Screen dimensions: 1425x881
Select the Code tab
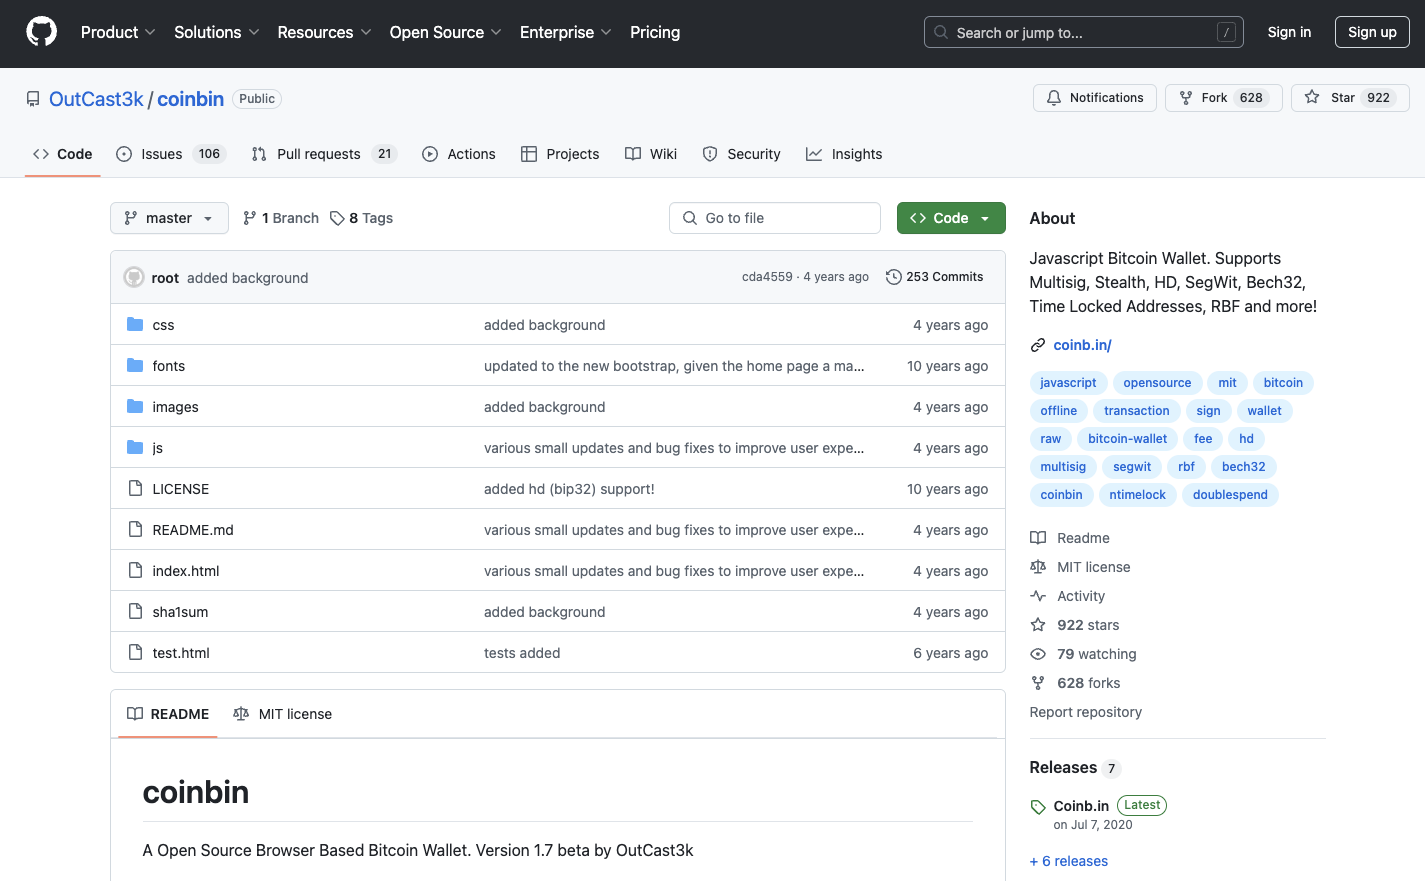[63, 154]
